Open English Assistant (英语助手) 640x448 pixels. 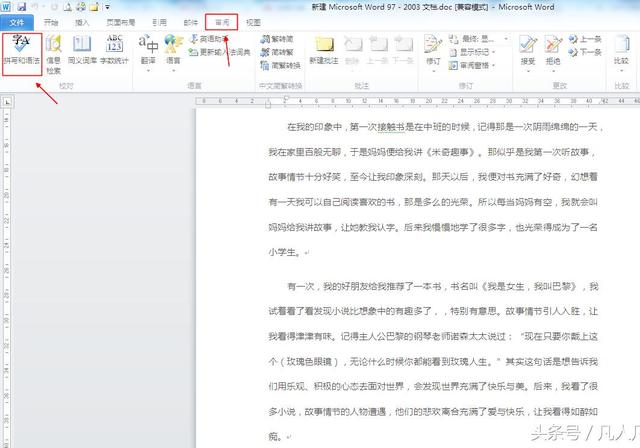tap(208, 39)
